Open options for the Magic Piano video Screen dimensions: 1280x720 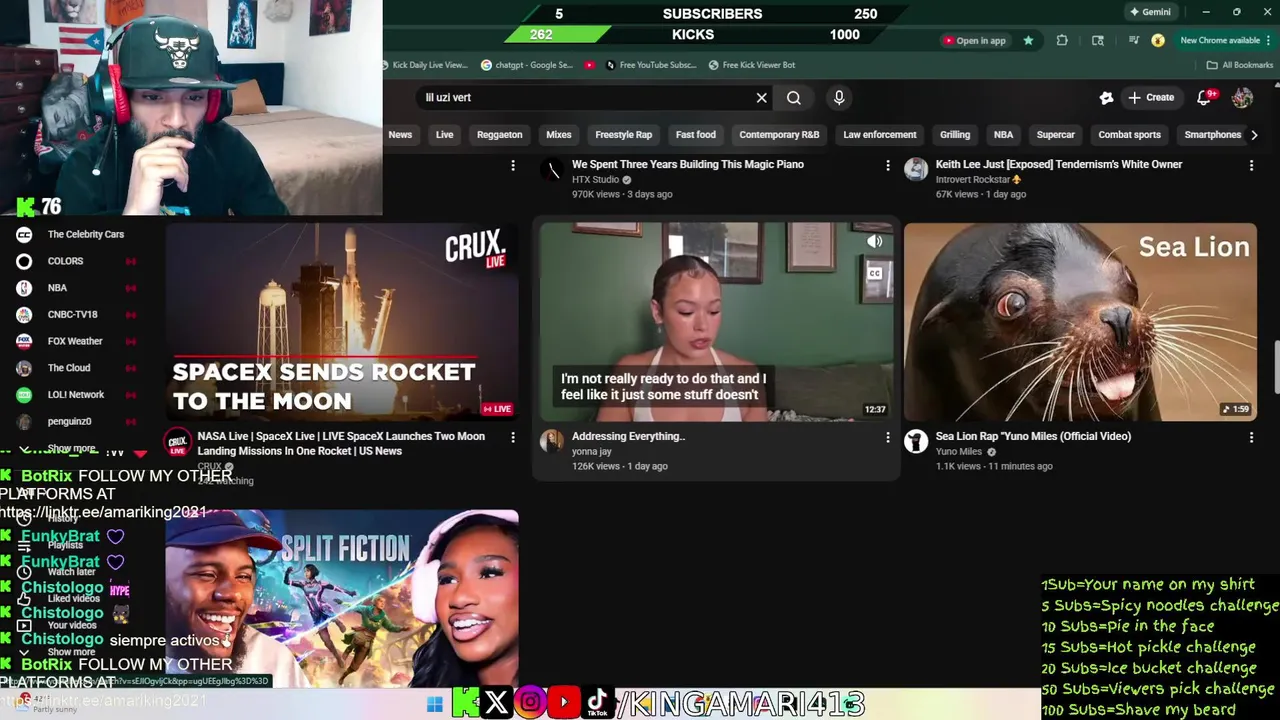(x=887, y=165)
